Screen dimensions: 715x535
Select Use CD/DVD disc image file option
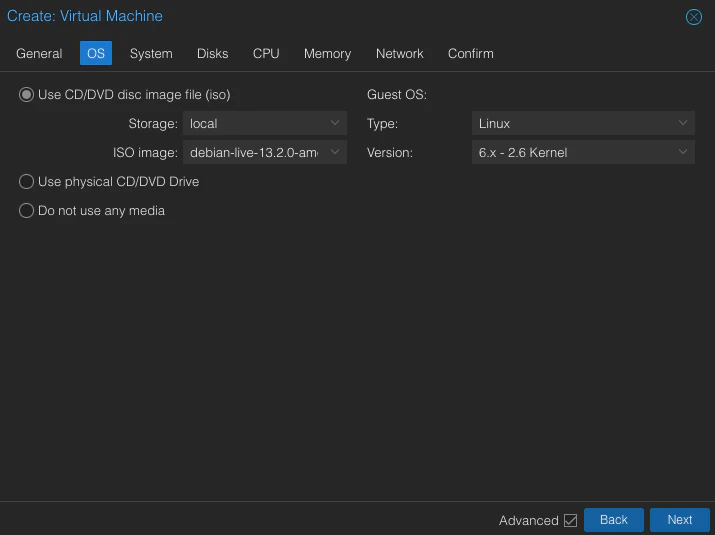click(26, 95)
